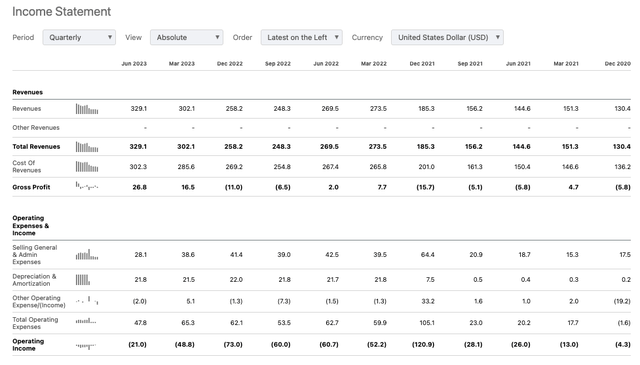Click Gross Profit value 16.5

188,187
